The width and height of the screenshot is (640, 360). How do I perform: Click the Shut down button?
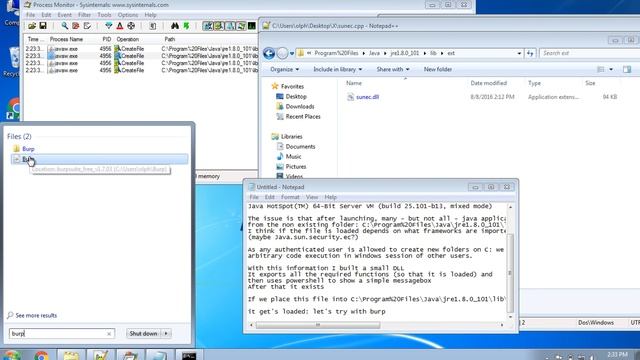click(143, 333)
